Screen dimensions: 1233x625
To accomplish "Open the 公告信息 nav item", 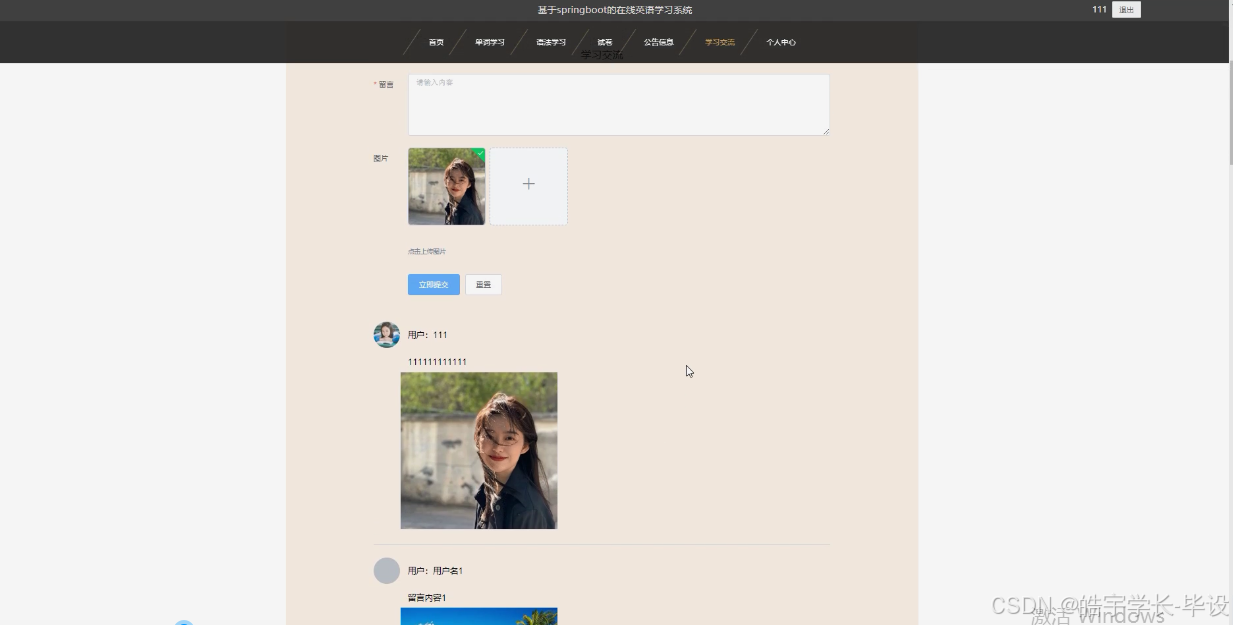I will point(658,42).
